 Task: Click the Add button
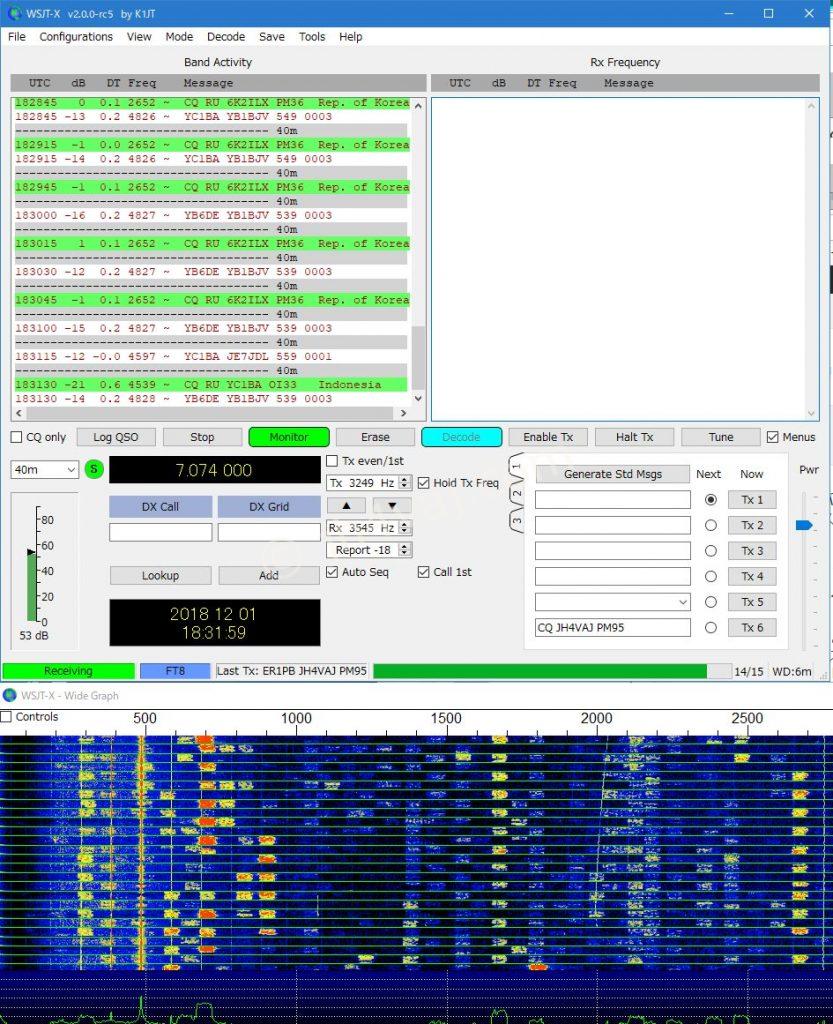point(269,575)
